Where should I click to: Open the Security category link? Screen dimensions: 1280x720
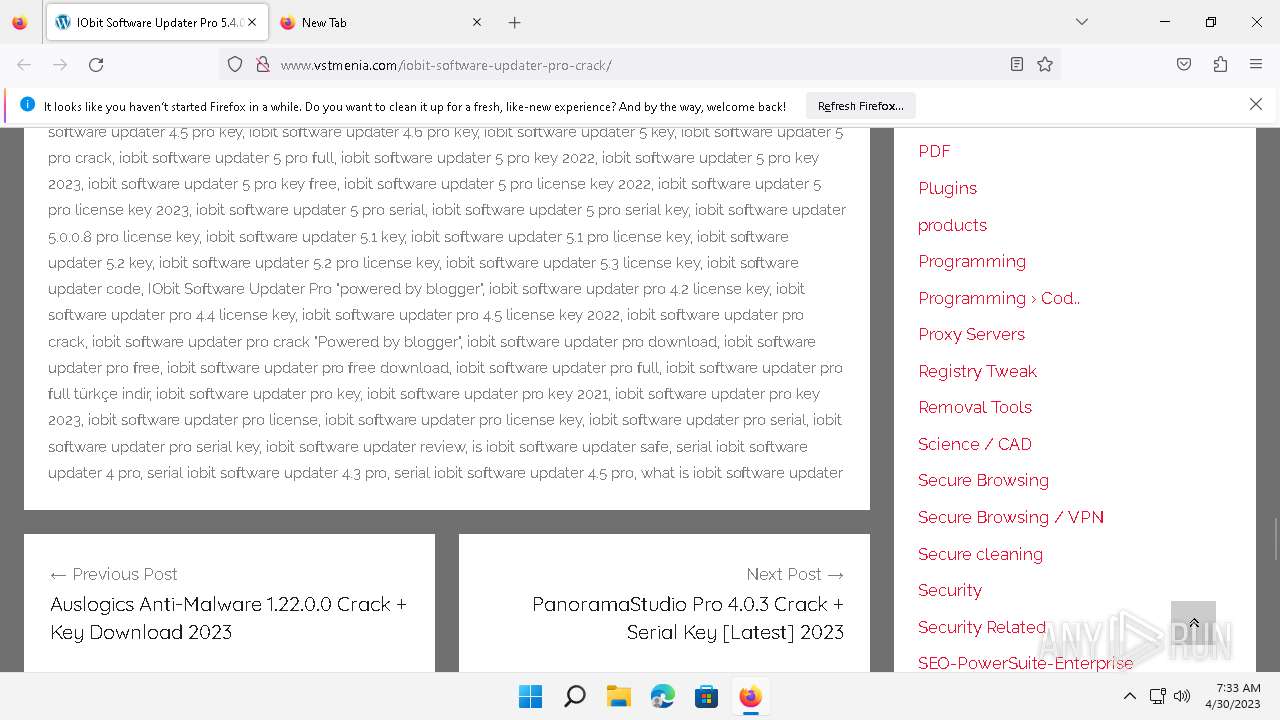[950, 590]
